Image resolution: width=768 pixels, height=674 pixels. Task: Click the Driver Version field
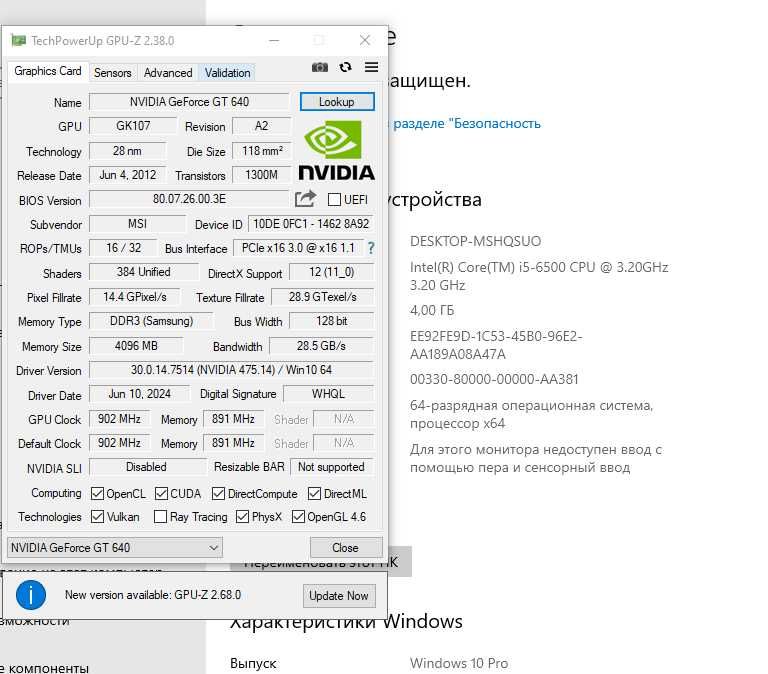click(231, 370)
